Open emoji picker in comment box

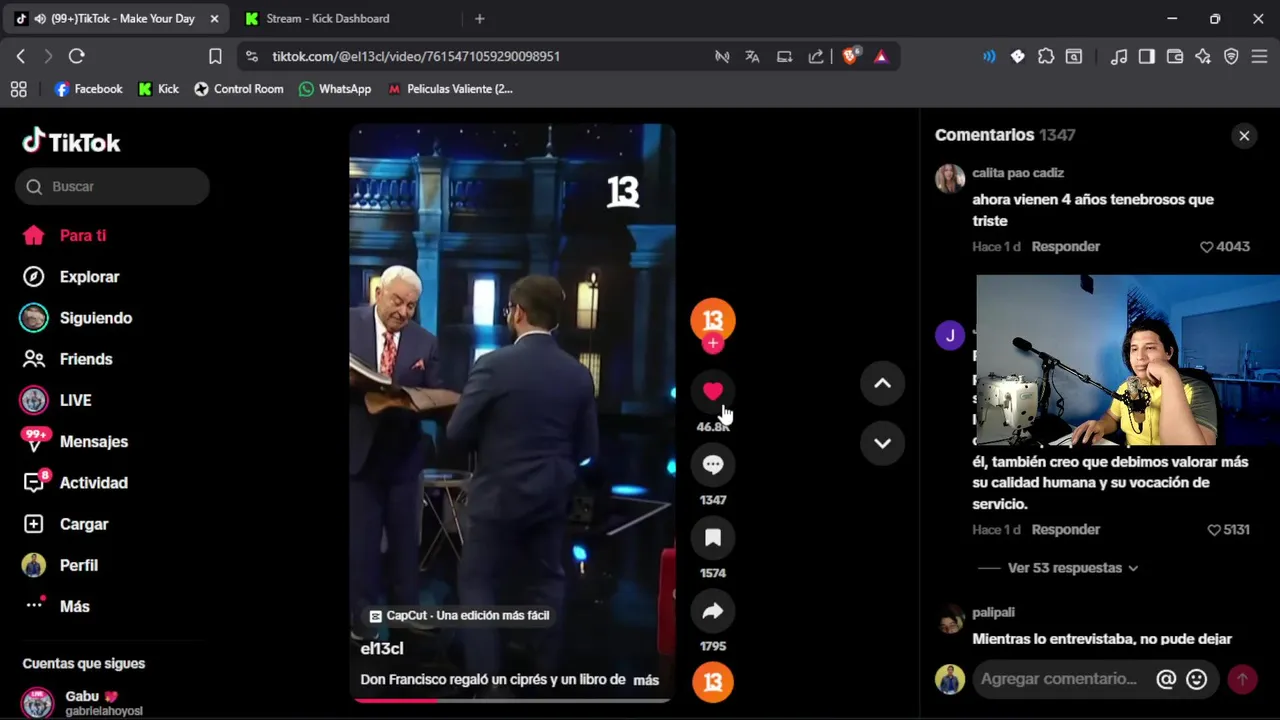[1197, 679]
